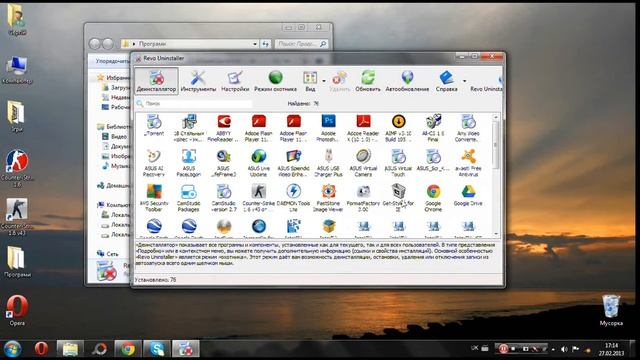Open Settings (Настройки) in Revo toolbar
Viewport: 640px width, 360px height.
point(235,81)
